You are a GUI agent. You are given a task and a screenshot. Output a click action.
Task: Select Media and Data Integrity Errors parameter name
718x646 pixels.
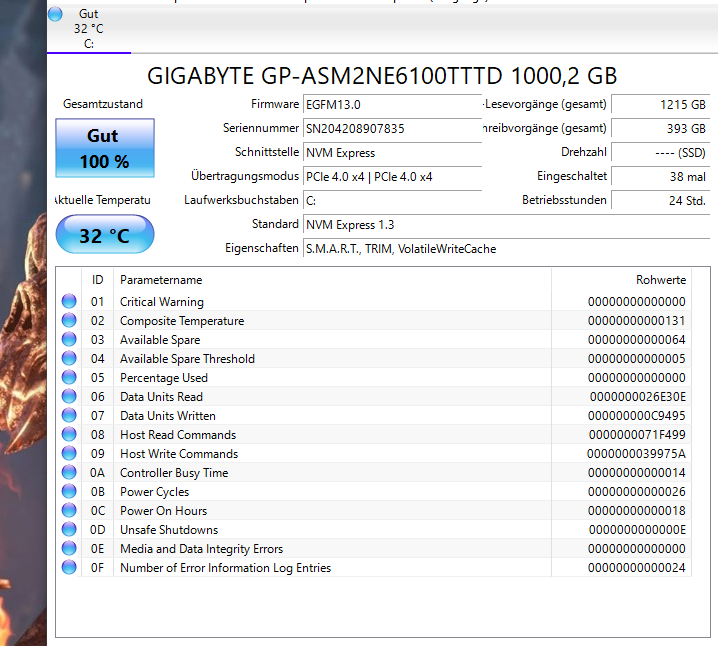pos(201,549)
